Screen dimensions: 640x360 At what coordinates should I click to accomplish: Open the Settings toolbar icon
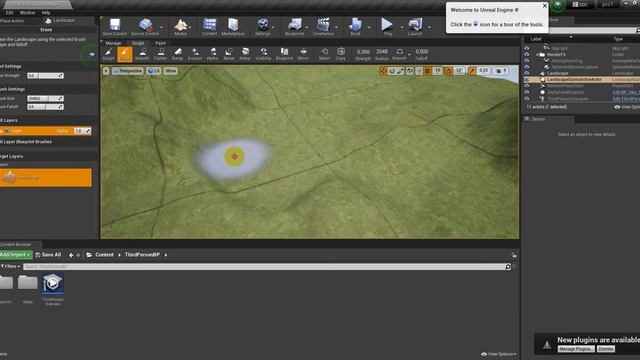(263, 27)
